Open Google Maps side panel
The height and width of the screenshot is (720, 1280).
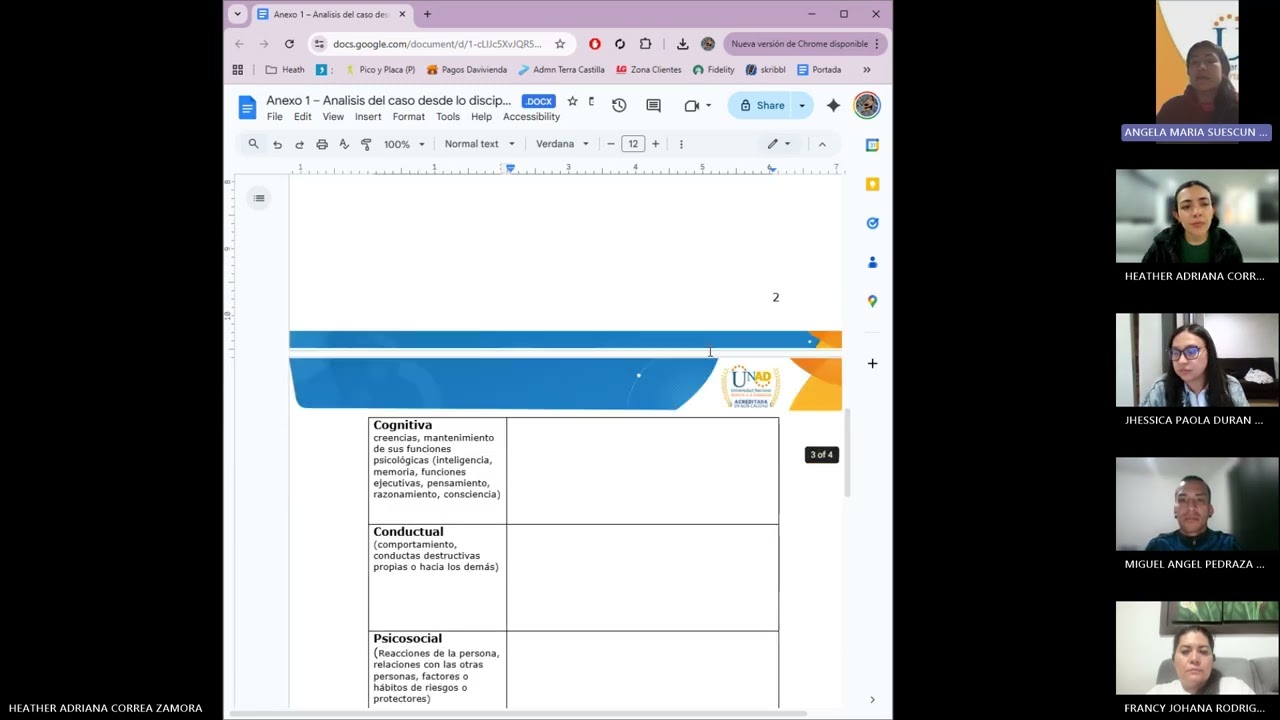coord(872,301)
